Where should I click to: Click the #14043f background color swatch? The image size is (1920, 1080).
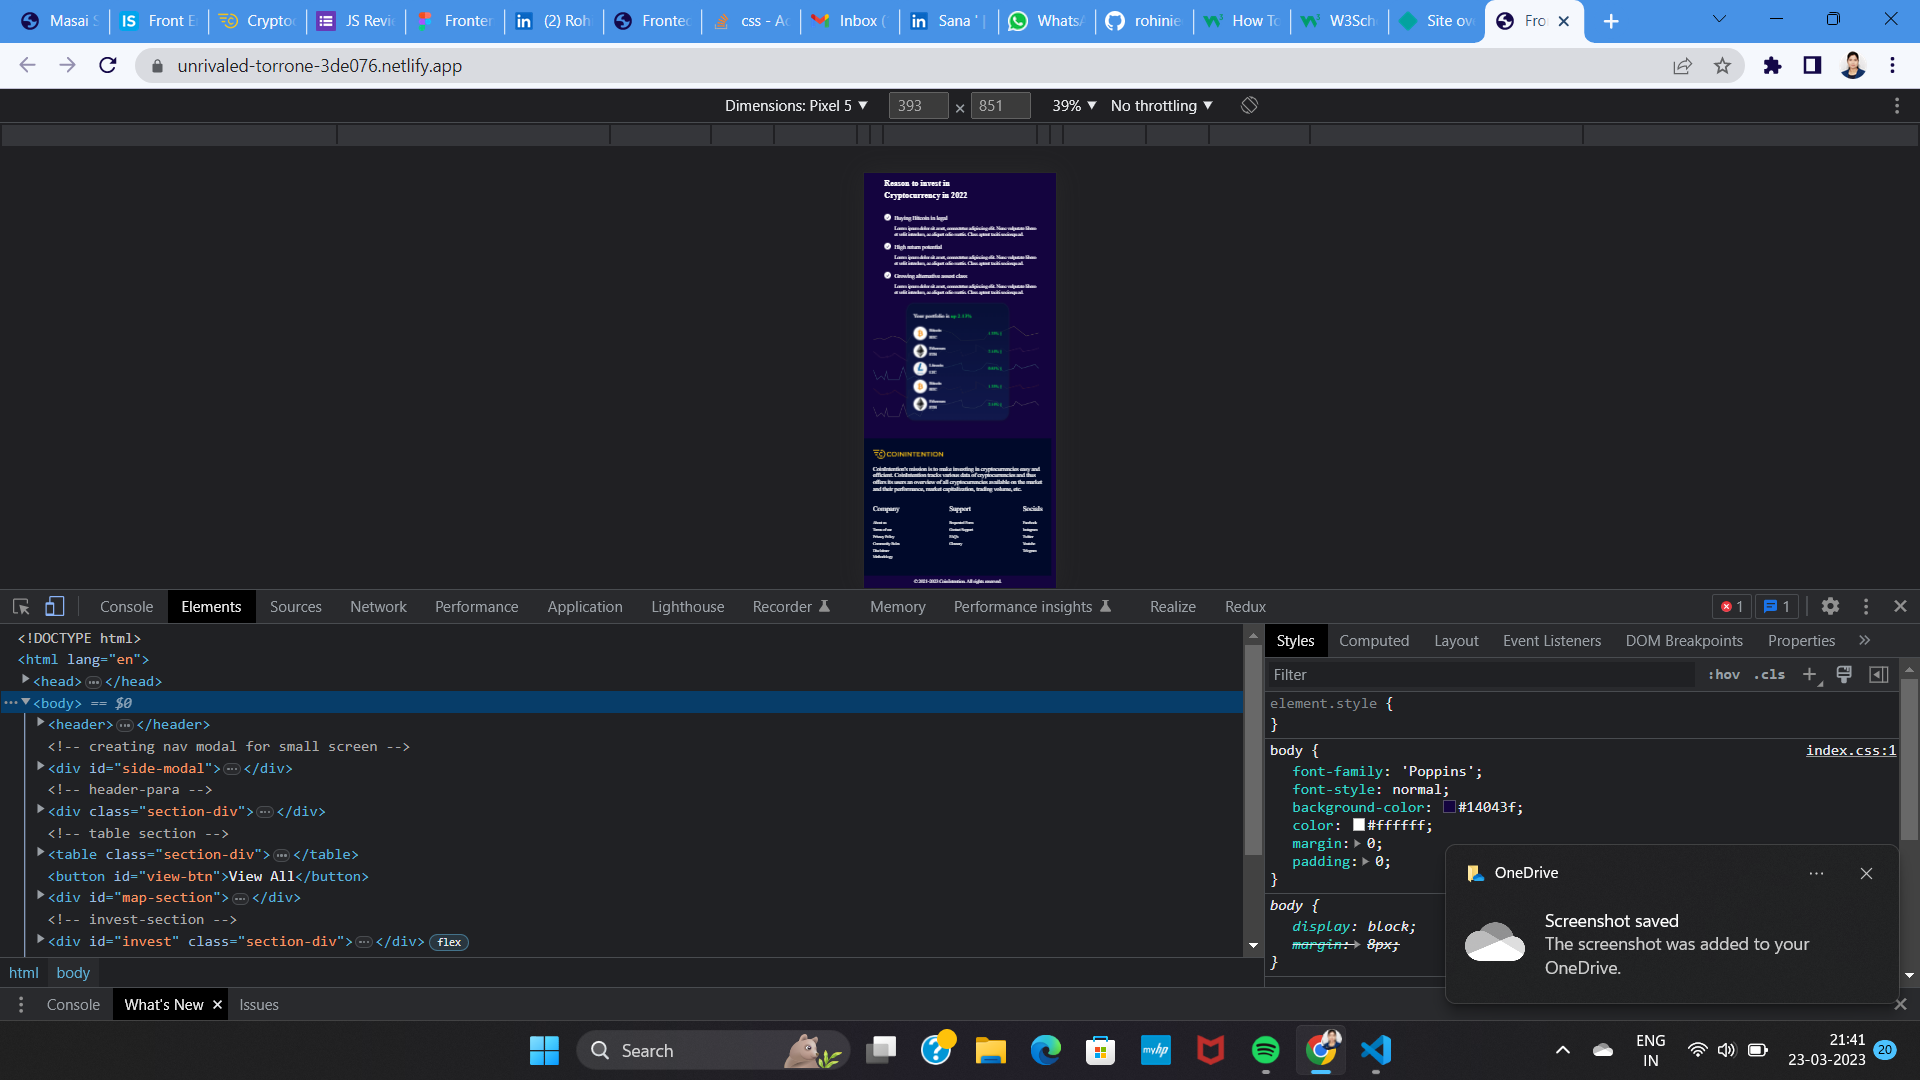pos(1449,807)
